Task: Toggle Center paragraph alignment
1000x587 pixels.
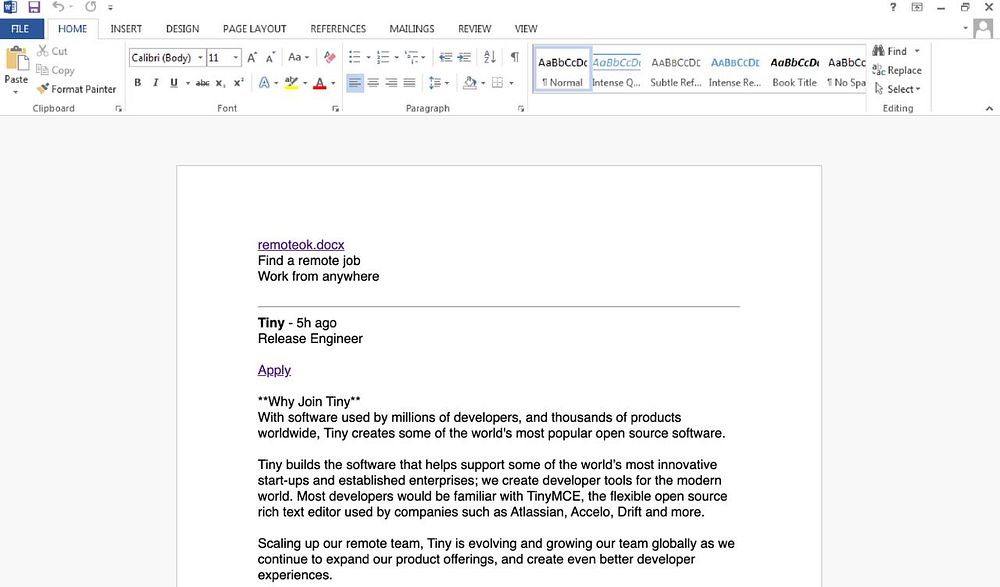Action: (373, 83)
